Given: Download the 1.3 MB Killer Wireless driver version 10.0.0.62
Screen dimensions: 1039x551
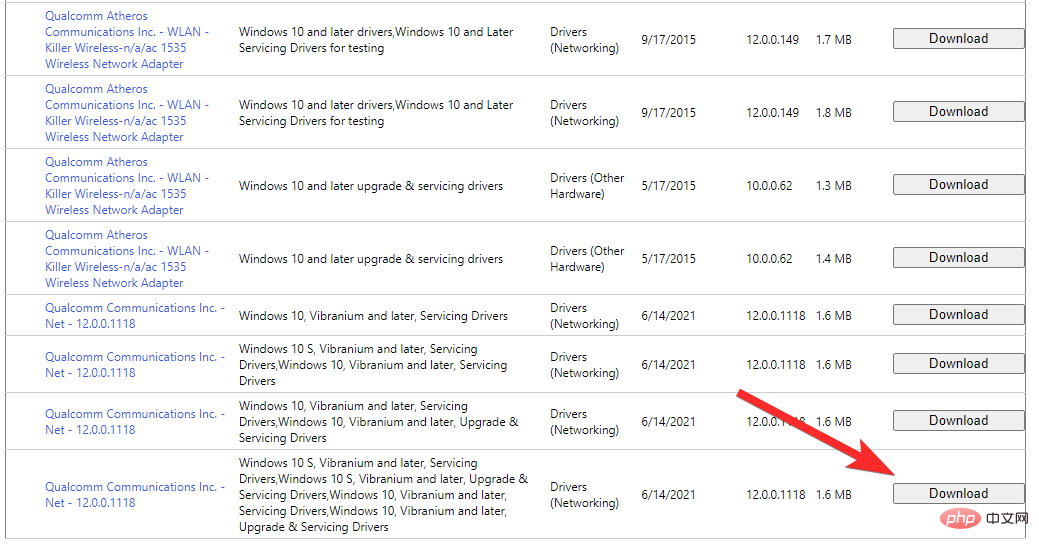Looking at the screenshot, I should pyautogui.click(x=958, y=184).
